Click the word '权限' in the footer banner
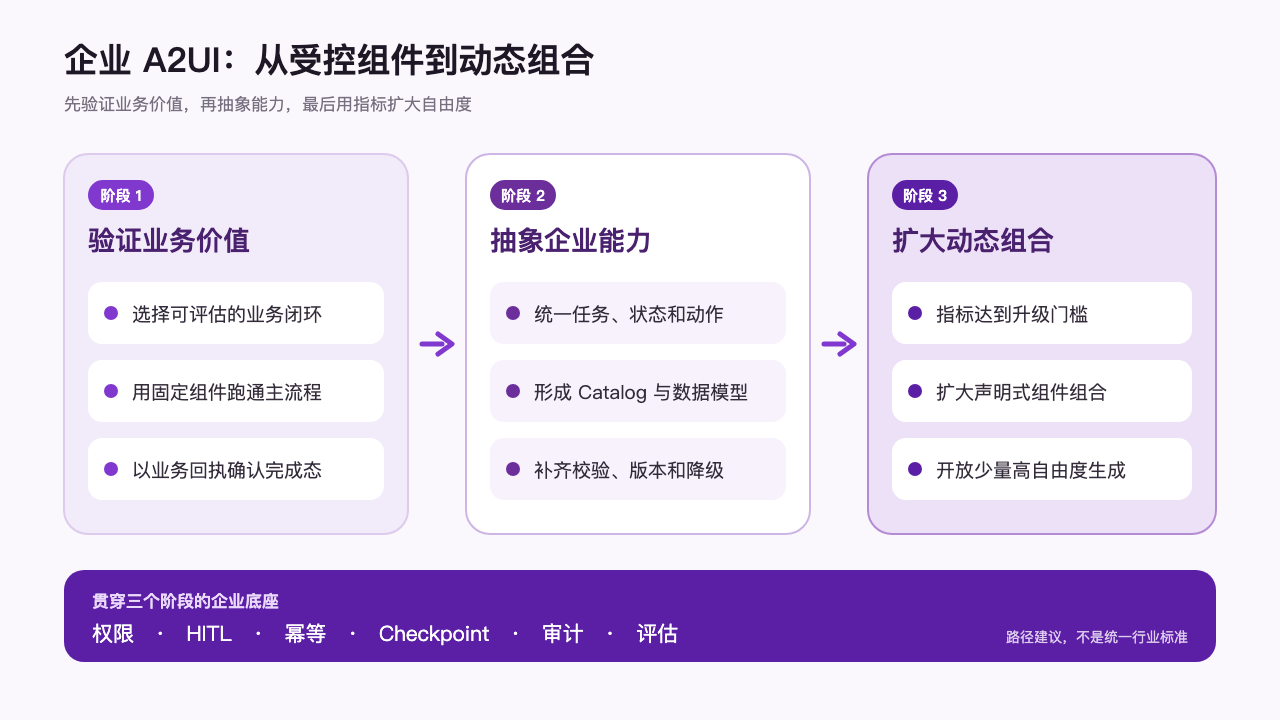Image resolution: width=1280 pixels, height=720 pixels. (x=113, y=633)
